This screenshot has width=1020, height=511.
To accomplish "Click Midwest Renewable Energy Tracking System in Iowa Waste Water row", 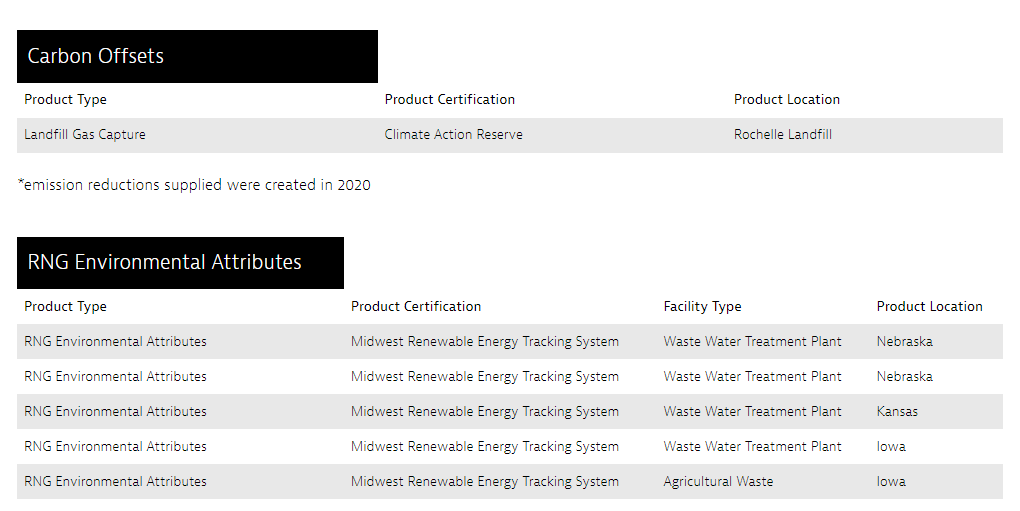I will coord(485,447).
